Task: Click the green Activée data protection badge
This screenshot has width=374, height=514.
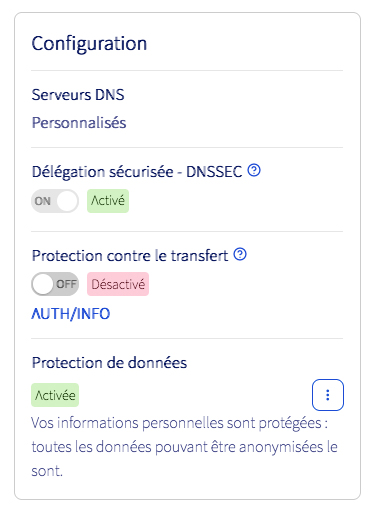Action: pos(55,395)
